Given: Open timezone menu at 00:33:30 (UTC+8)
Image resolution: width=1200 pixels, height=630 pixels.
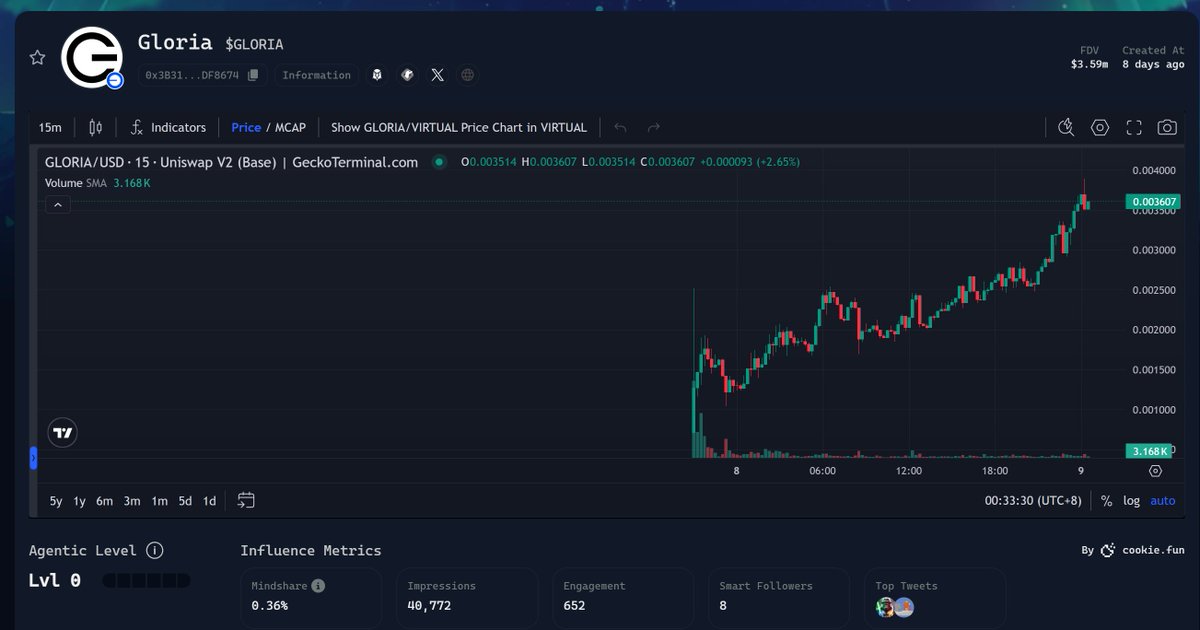Looking at the screenshot, I should (1033, 501).
